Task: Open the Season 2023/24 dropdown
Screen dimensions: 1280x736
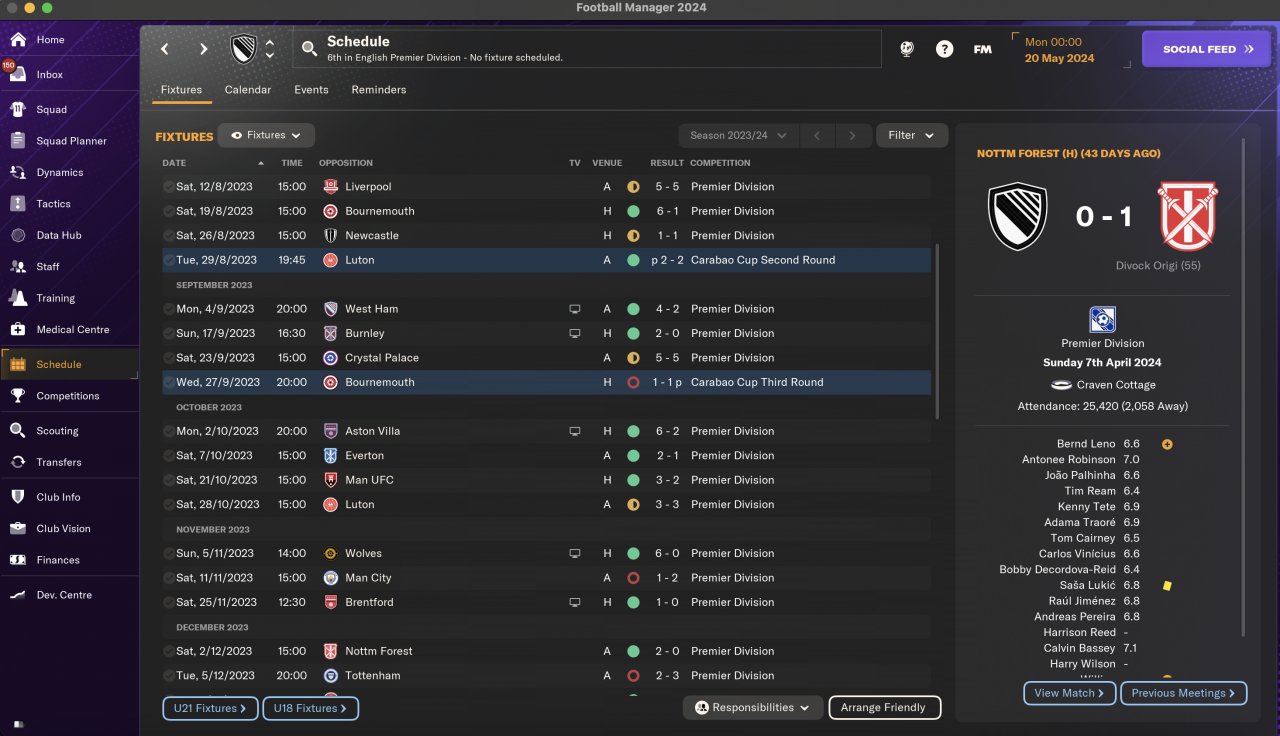Action: (x=738, y=135)
